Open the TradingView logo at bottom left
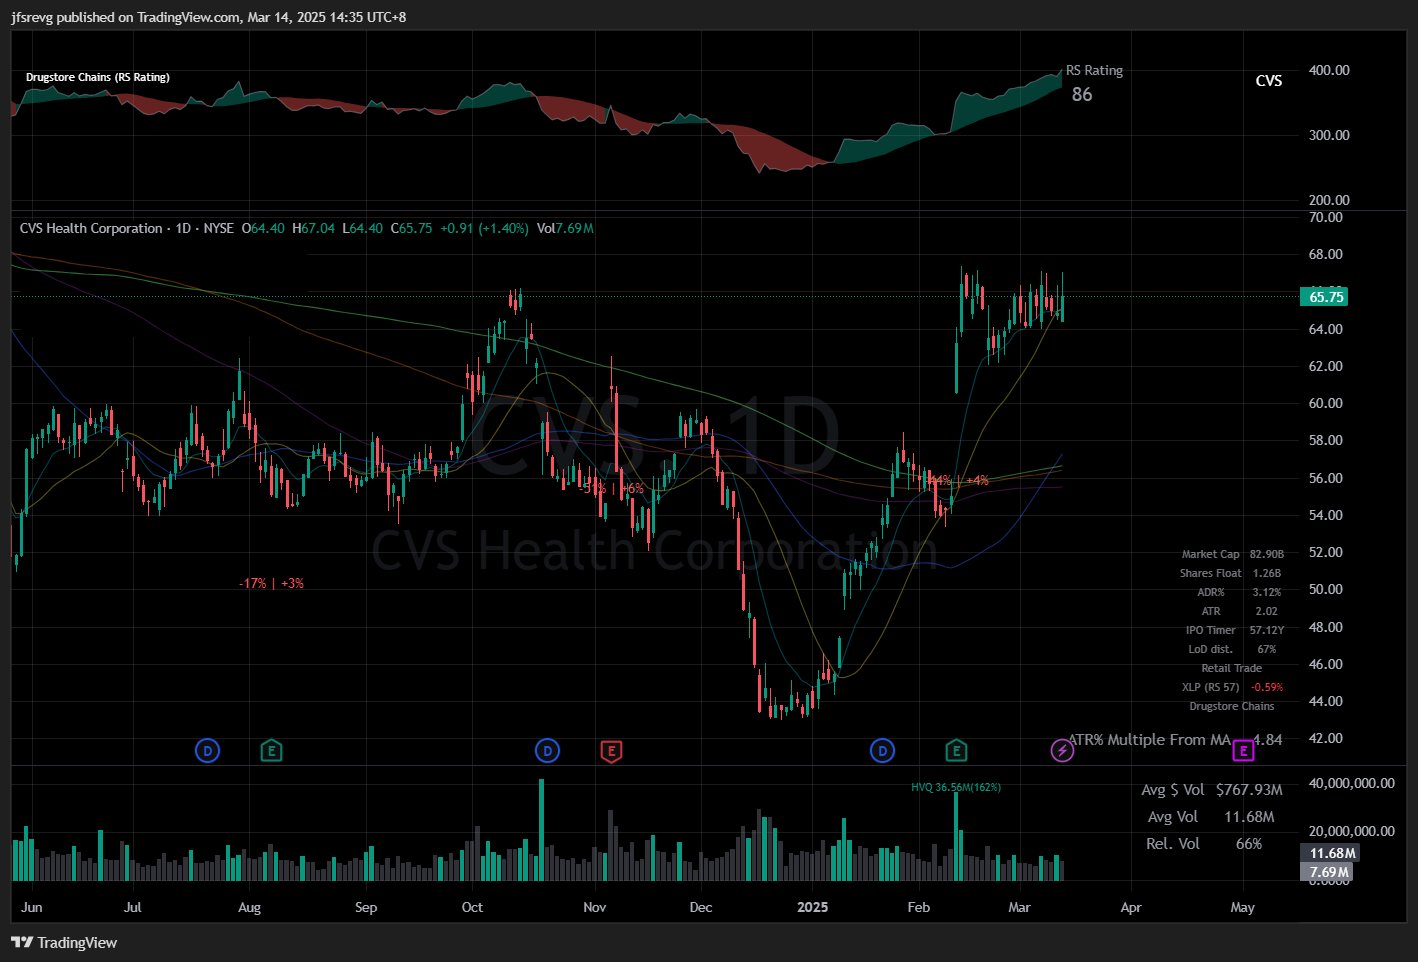The width and height of the screenshot is (1418, 962). pyautogui.click(x=64, y=942)
